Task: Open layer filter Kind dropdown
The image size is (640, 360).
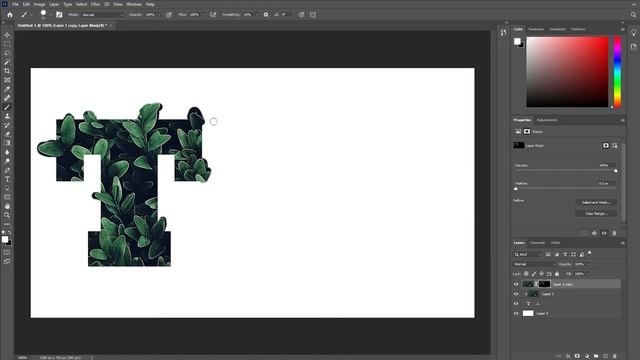Action: click(527, 254)
